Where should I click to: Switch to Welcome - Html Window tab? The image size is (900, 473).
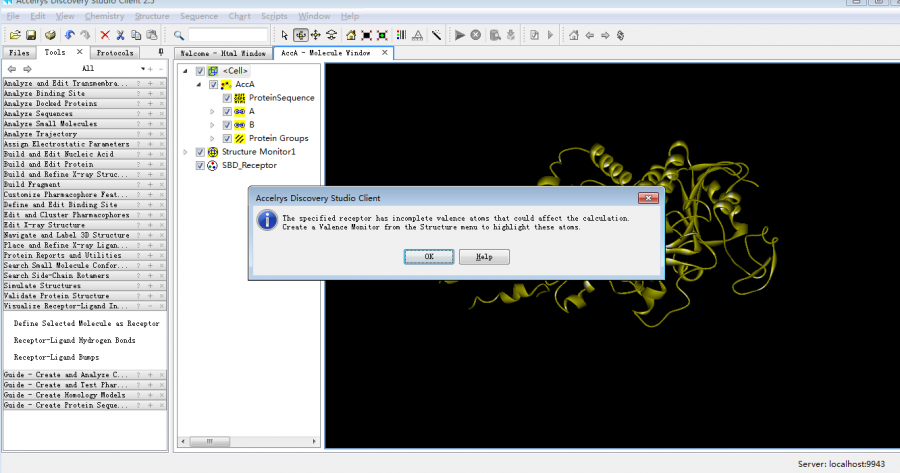223,53
